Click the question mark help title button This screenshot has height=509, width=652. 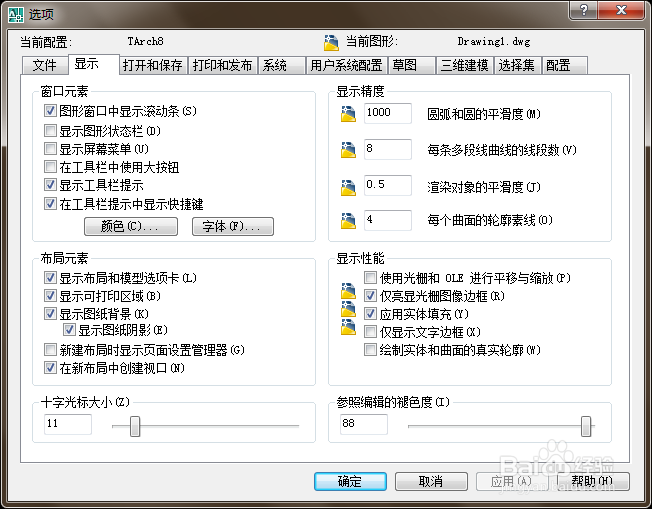coord(583,10)
